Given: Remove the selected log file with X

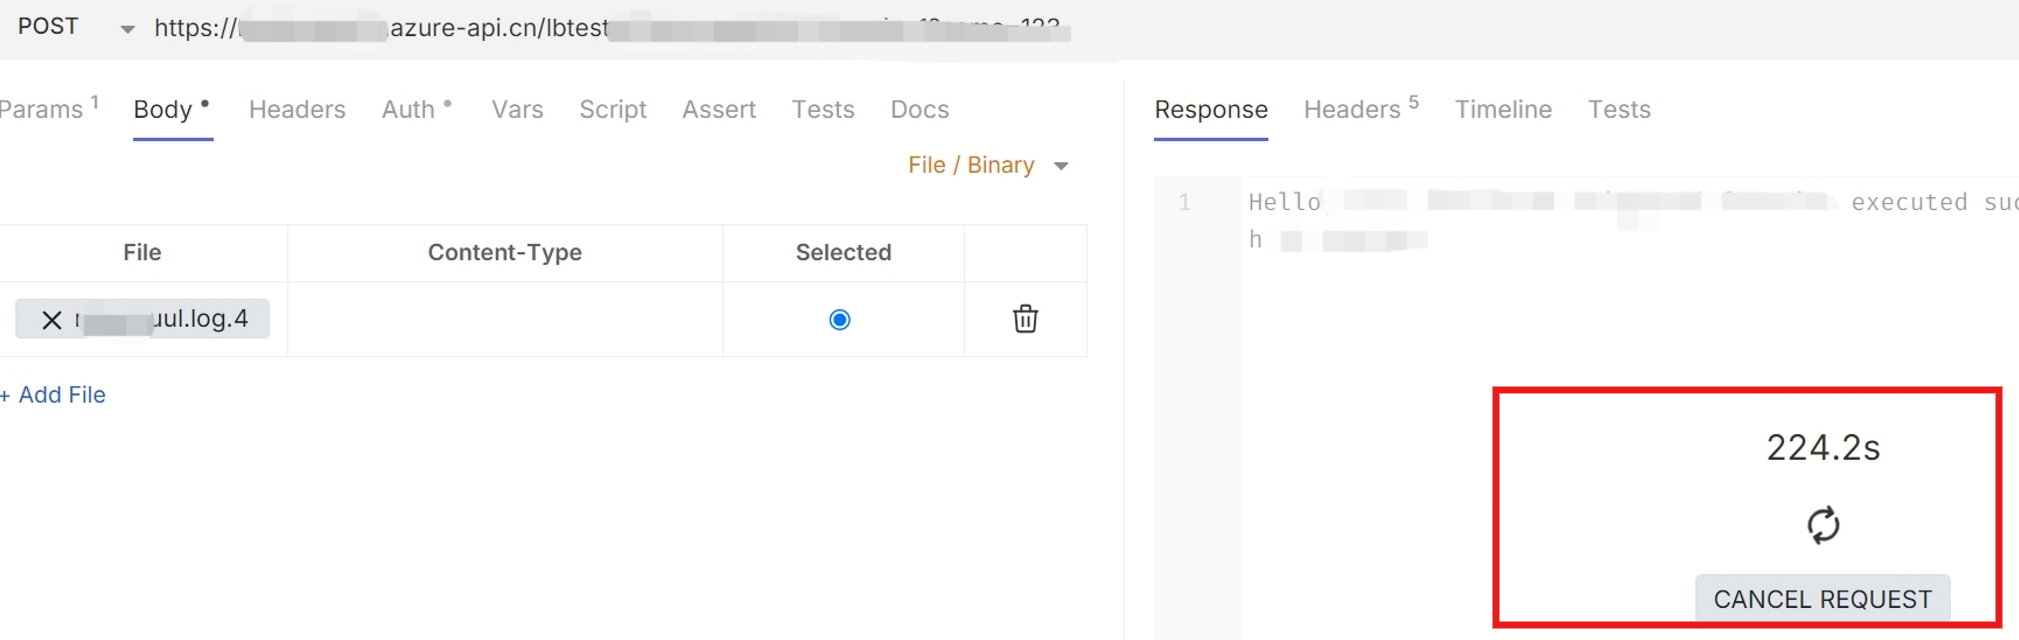Looking at the screenshot, I should [52, 320].
